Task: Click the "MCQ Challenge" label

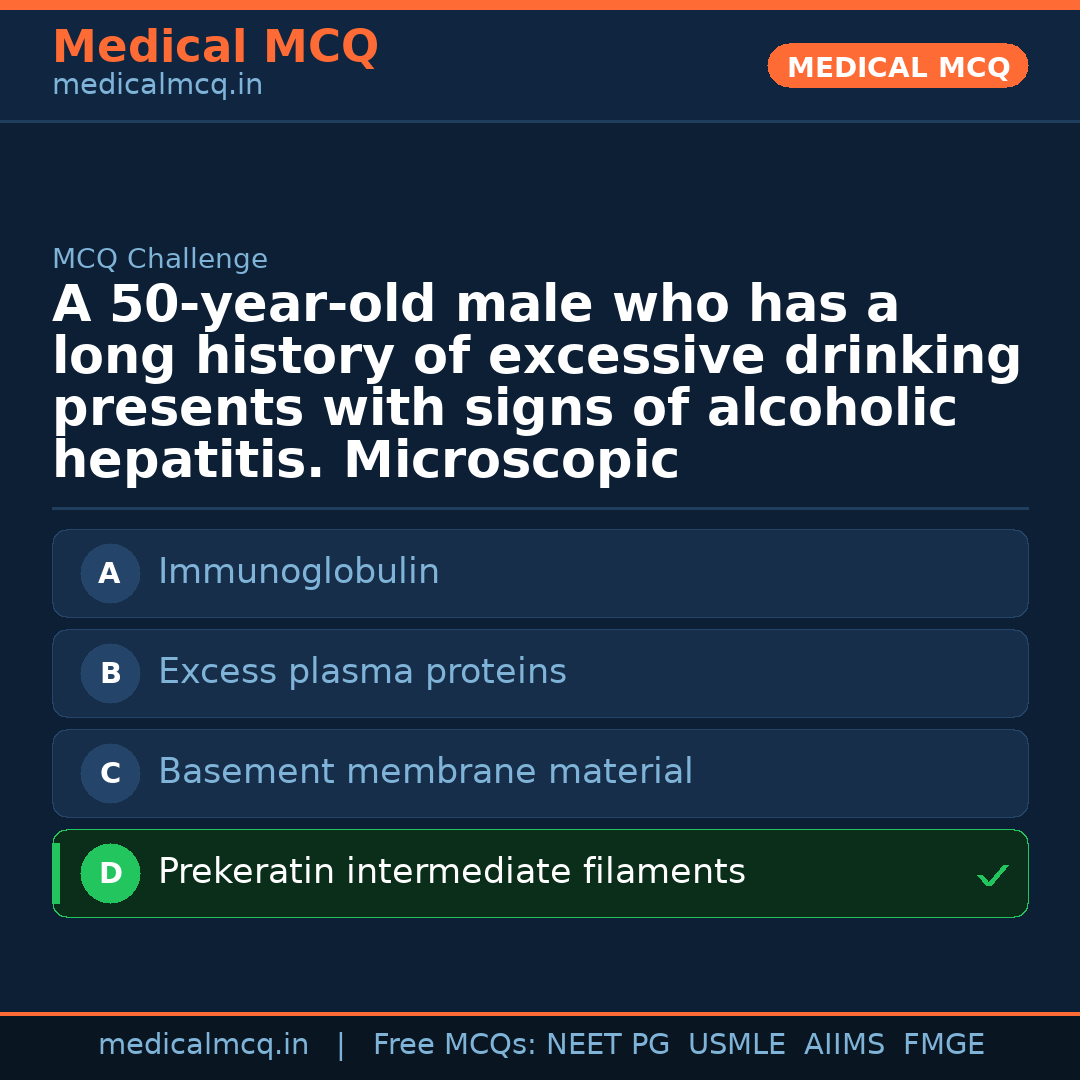Action: [160, 259]
